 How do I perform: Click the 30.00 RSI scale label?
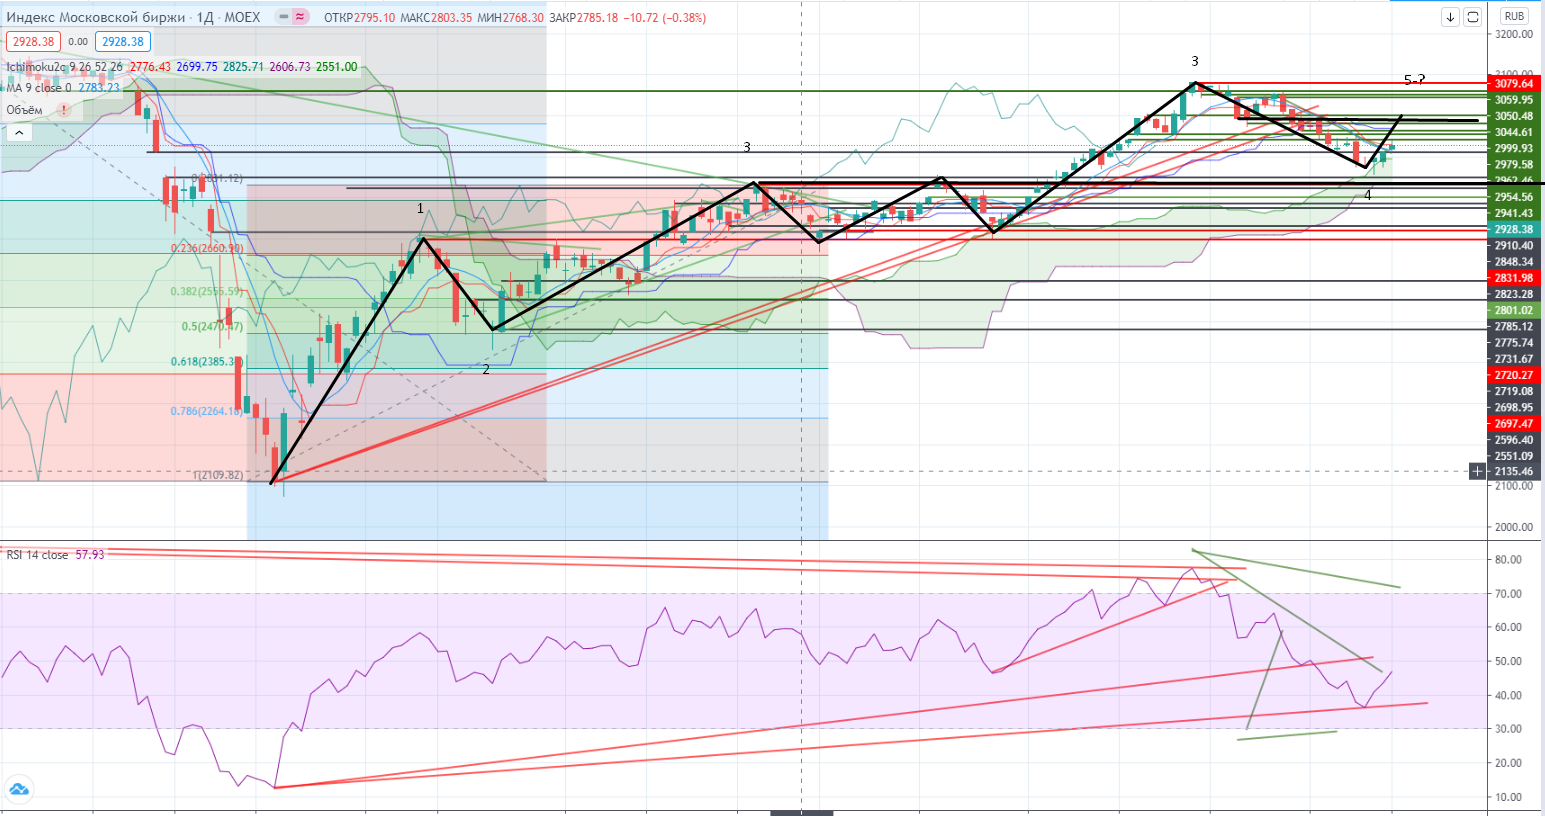pos(1508,729)
